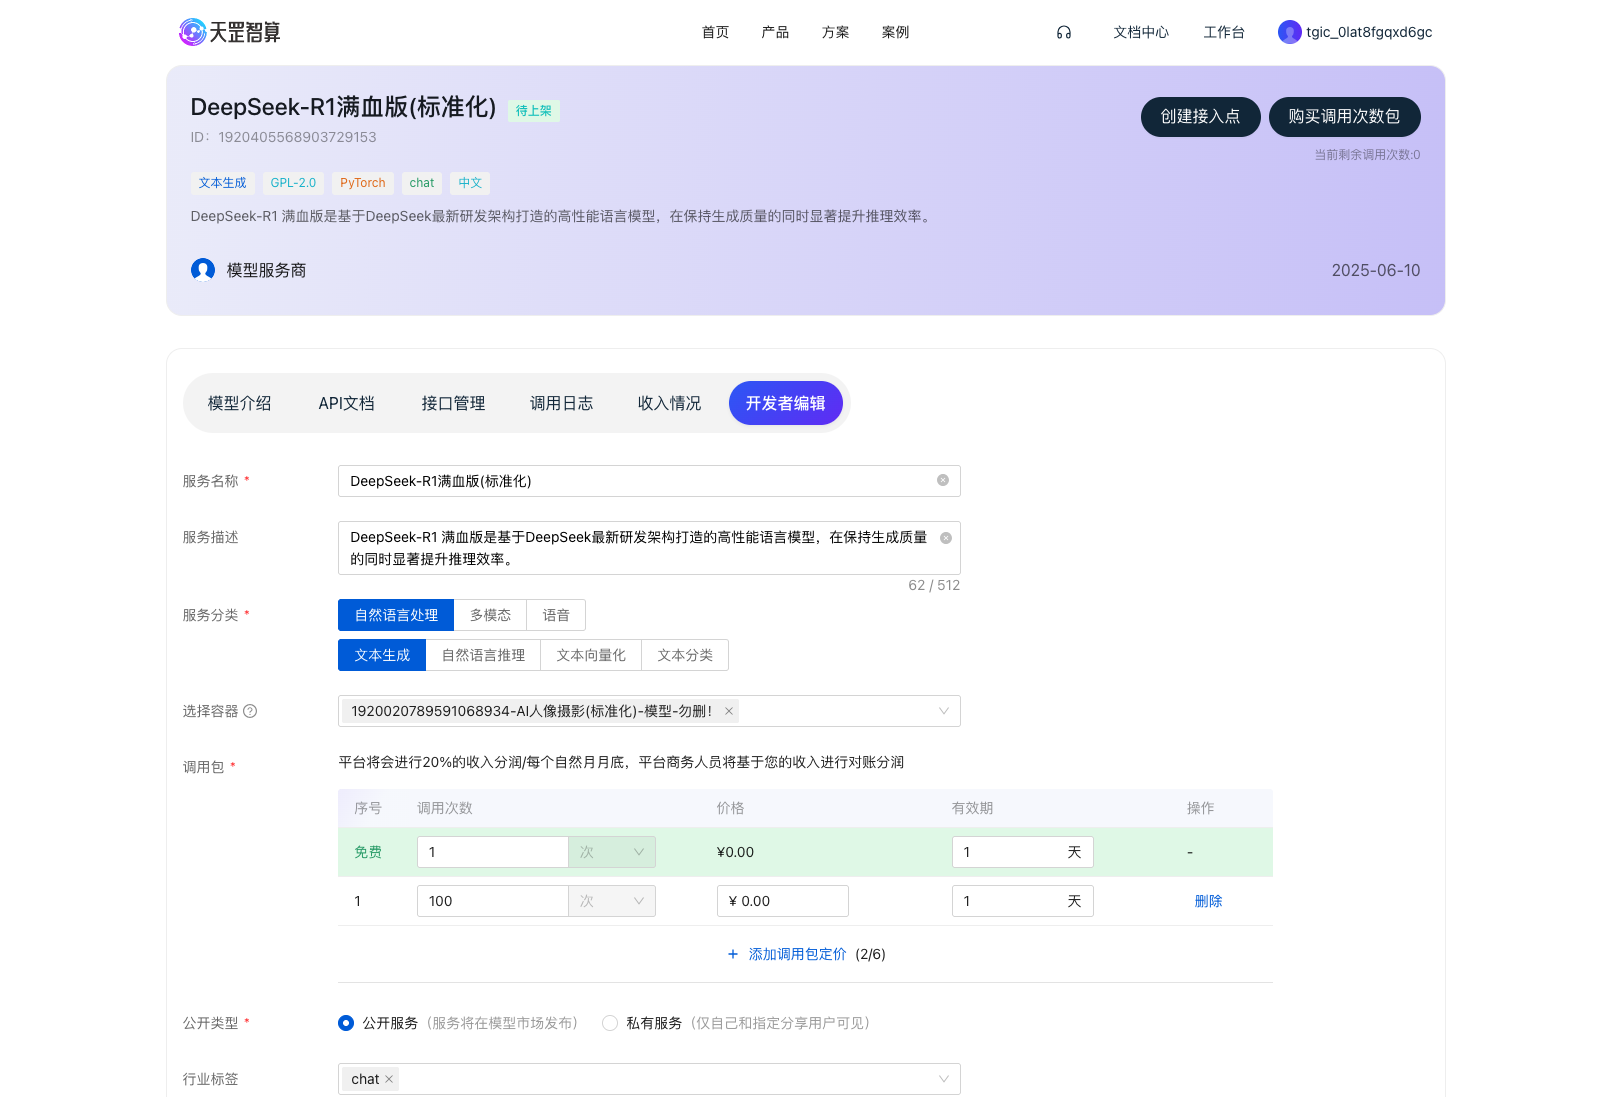Open unit dropdown in 免费 row

[612, 852]
